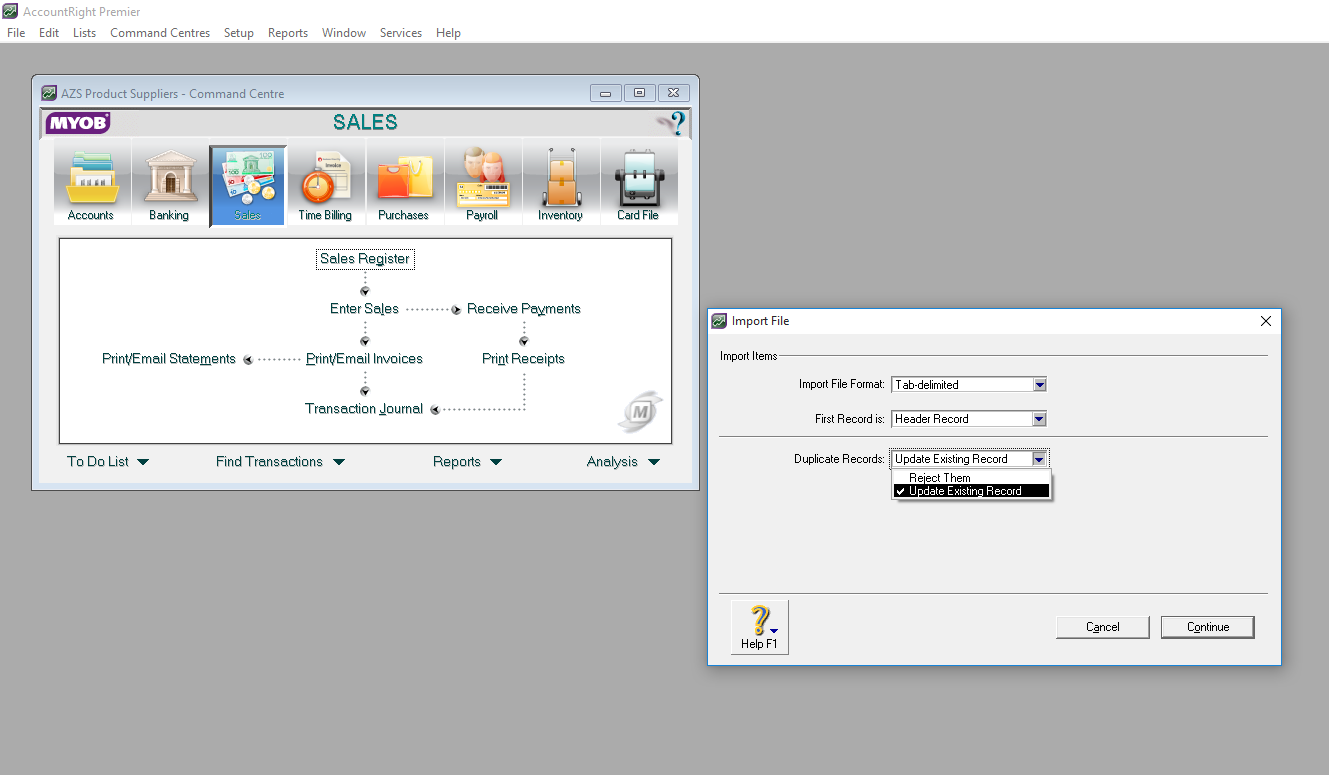This screenshot has height=775, width=1329.
Task: Expand the Reports dropdown in Command Centre
Action: [467, 462]
